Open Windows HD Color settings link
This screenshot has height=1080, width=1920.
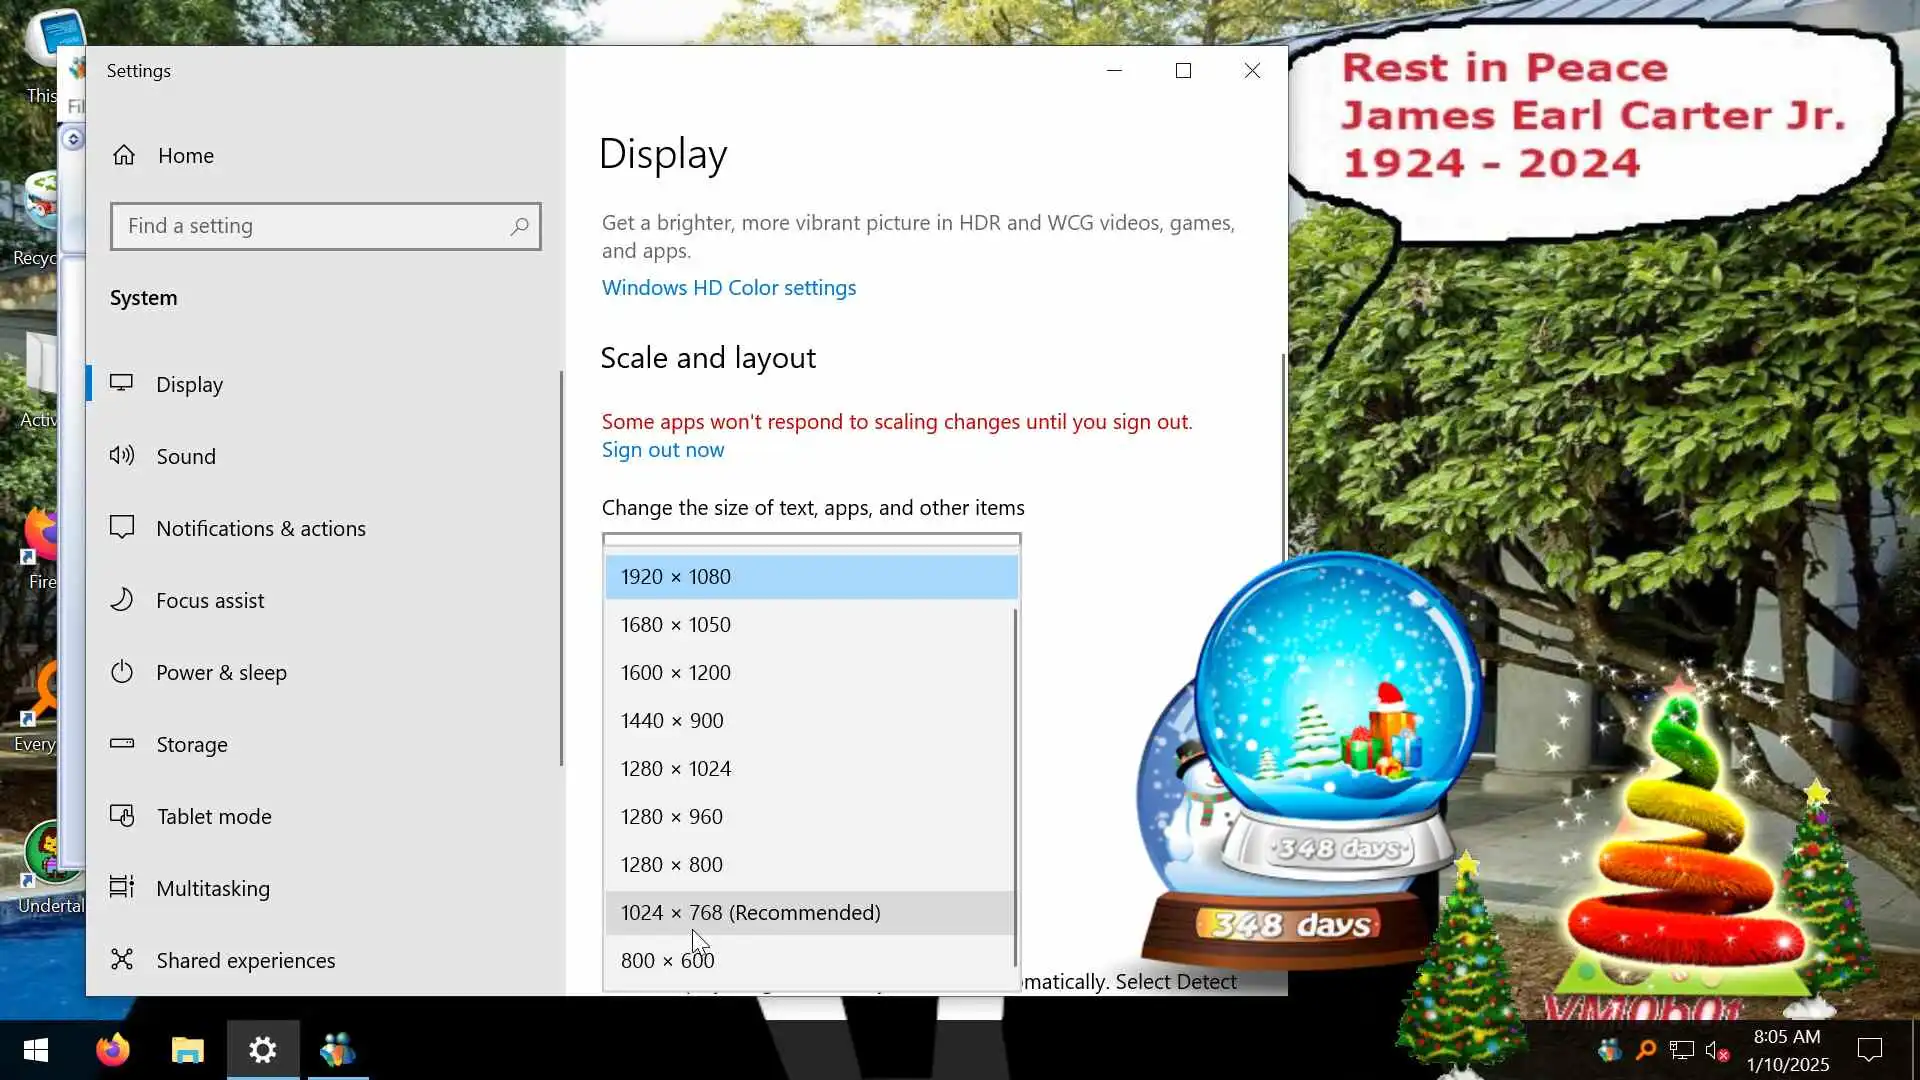(x=728, y=288)
